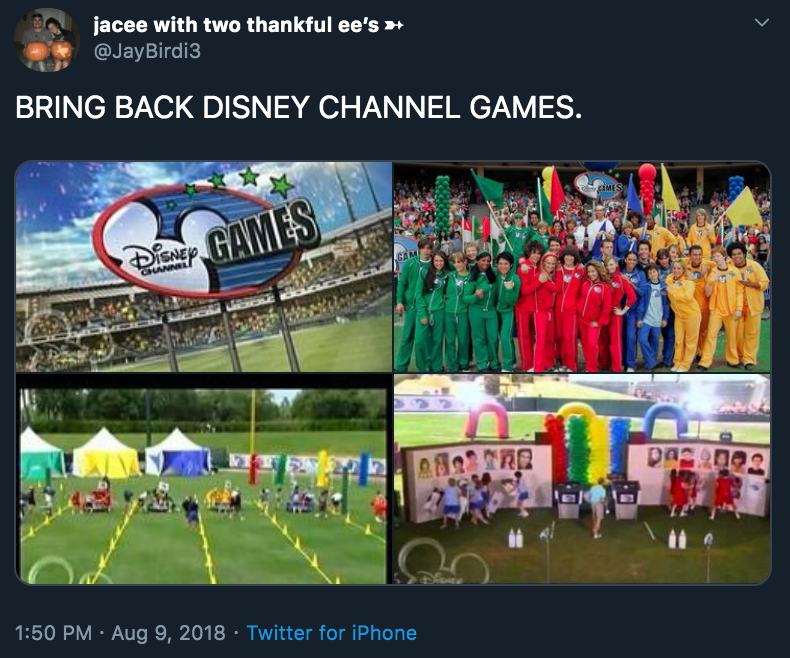Open the balloon arch photo wall image

(x=582, y=479)
